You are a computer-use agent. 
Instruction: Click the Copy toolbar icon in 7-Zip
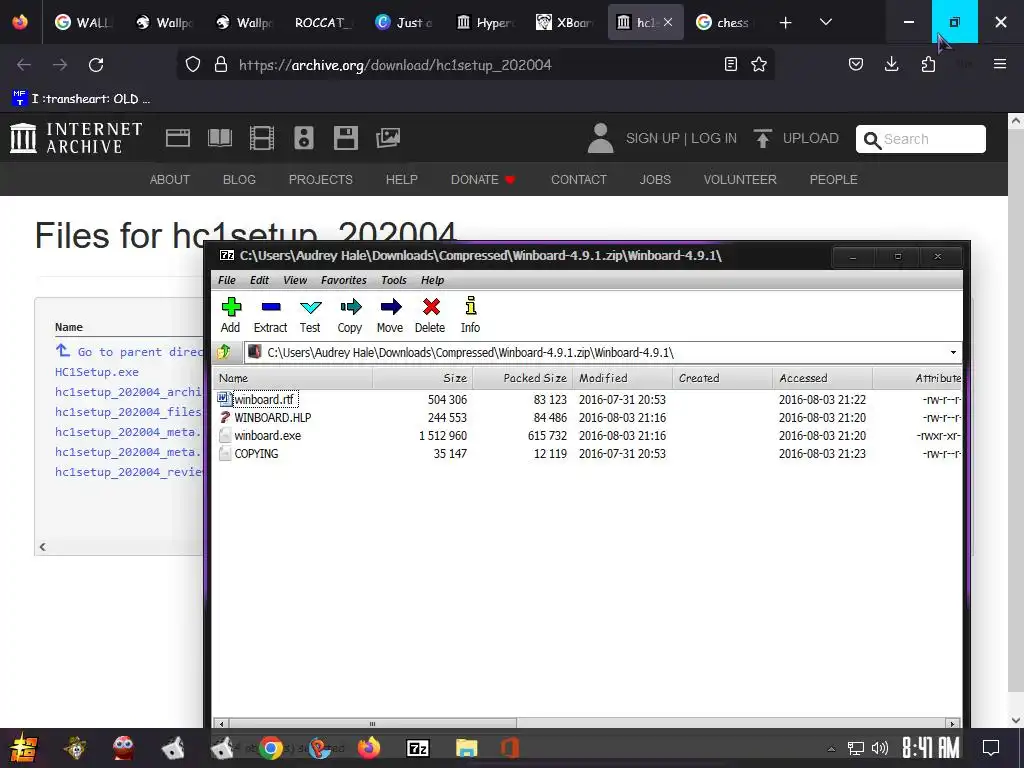coord(350,315)
